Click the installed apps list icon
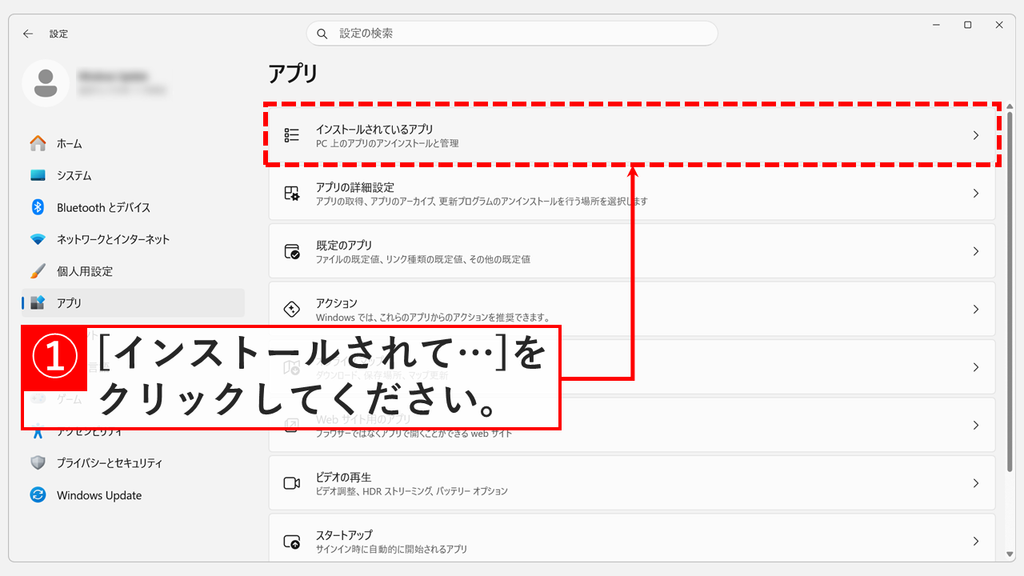Viewport: 1024px width, 576px height. (x=291, y=135)
